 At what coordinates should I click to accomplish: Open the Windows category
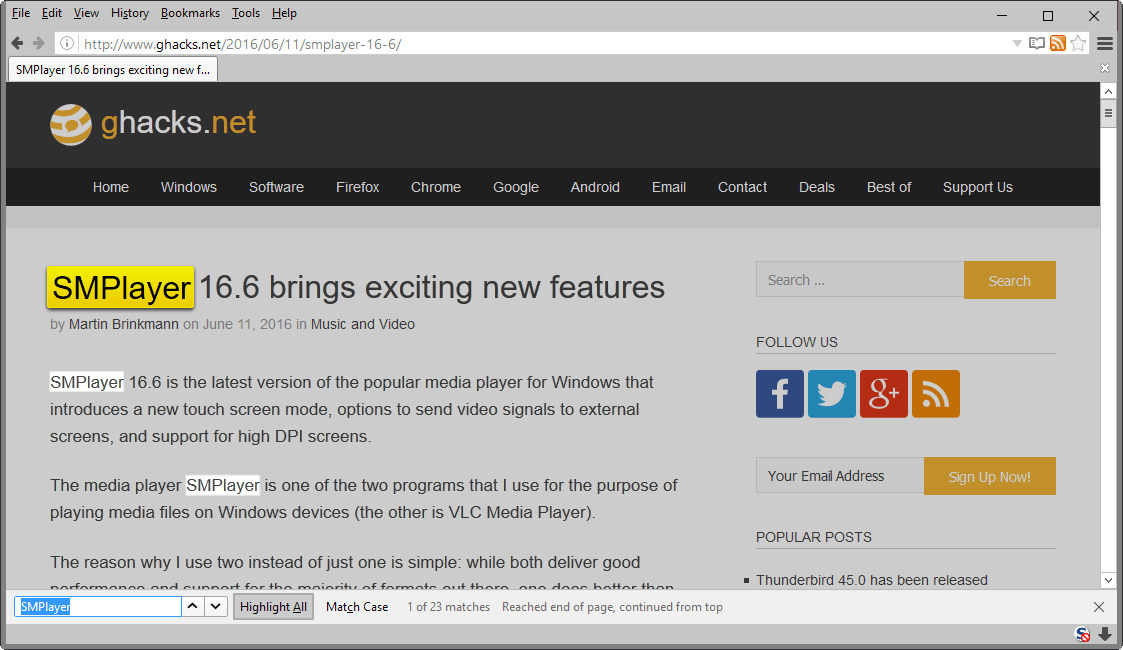(x=188, y=187)
